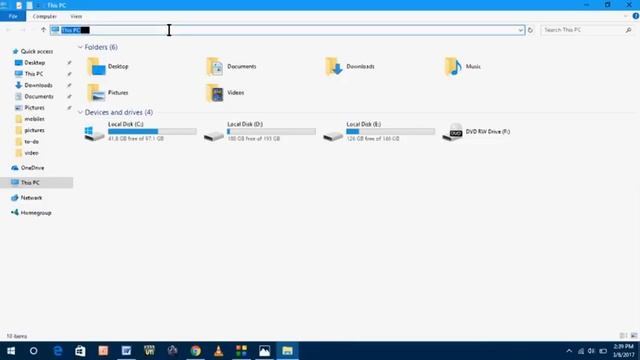Open the Music folder icon
Screen dimensions: 640x360
point(453,67)
